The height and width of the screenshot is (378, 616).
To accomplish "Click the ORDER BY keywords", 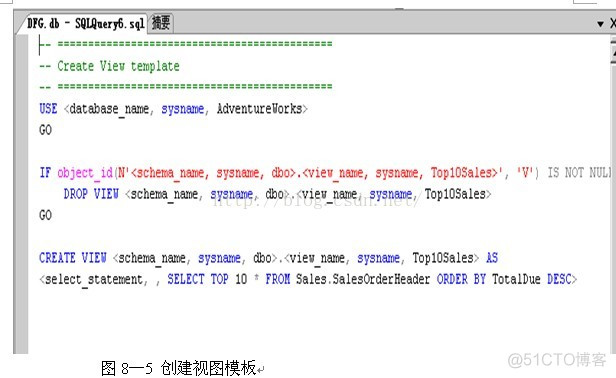I will coord(461,279).
